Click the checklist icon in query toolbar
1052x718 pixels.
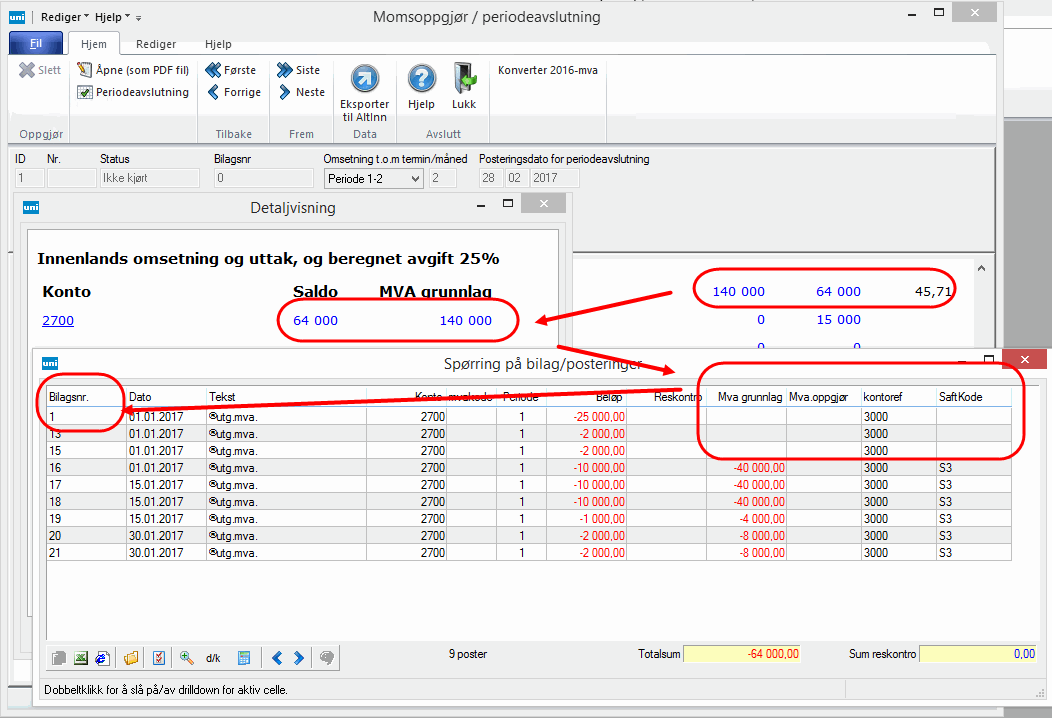158,658
